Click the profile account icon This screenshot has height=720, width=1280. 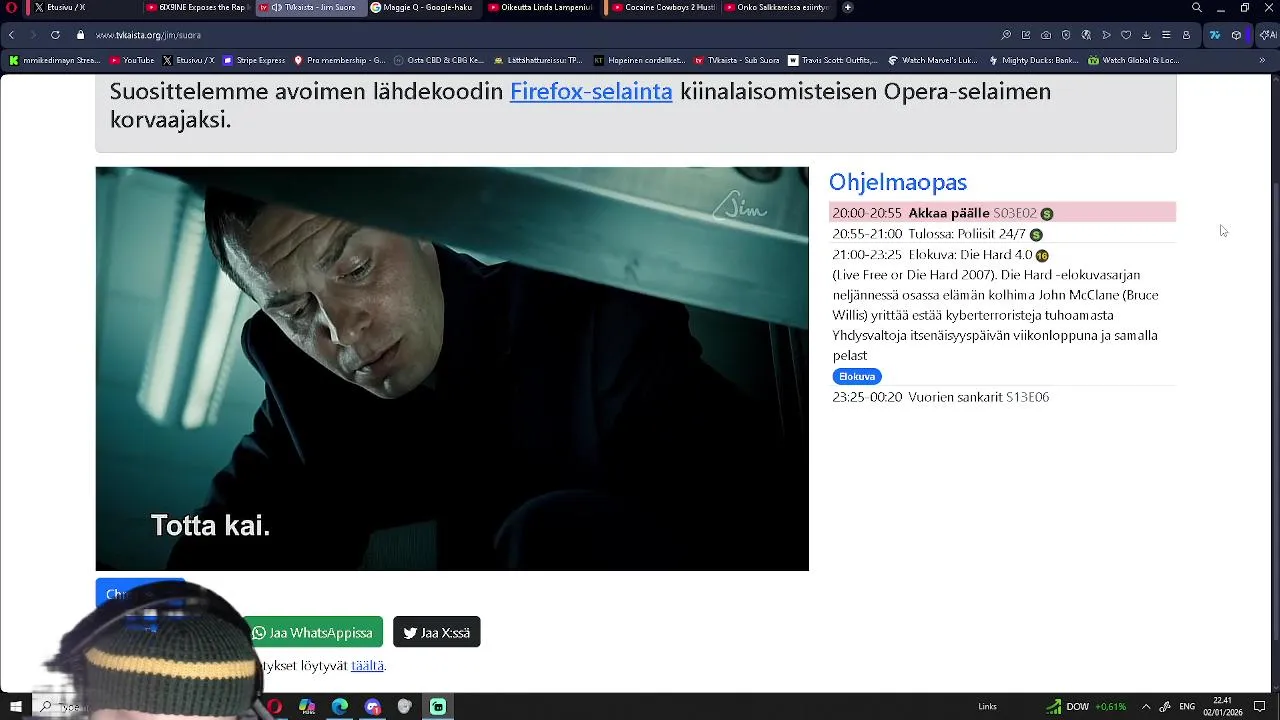click(x=1186, y=35)
